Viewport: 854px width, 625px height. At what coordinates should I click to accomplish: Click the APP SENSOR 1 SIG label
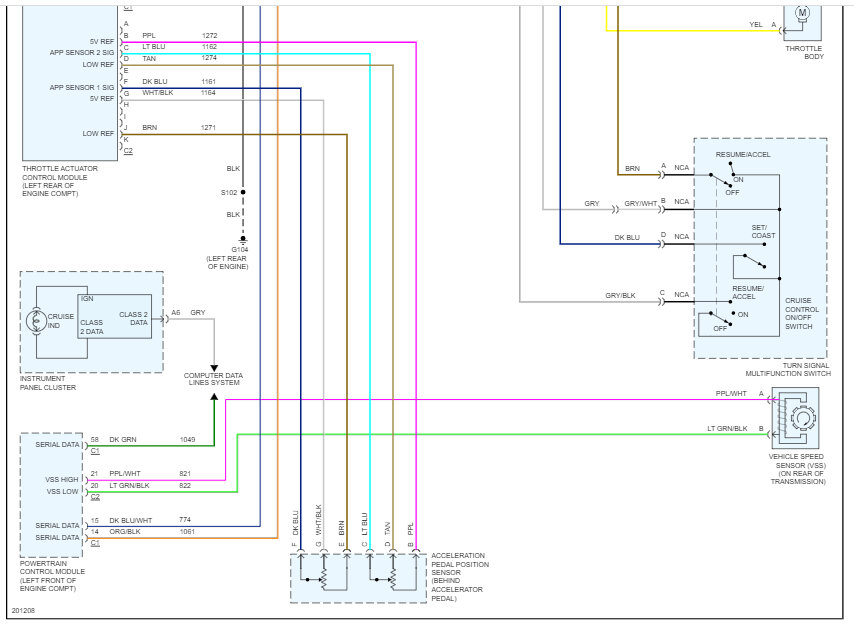(82, 87)
